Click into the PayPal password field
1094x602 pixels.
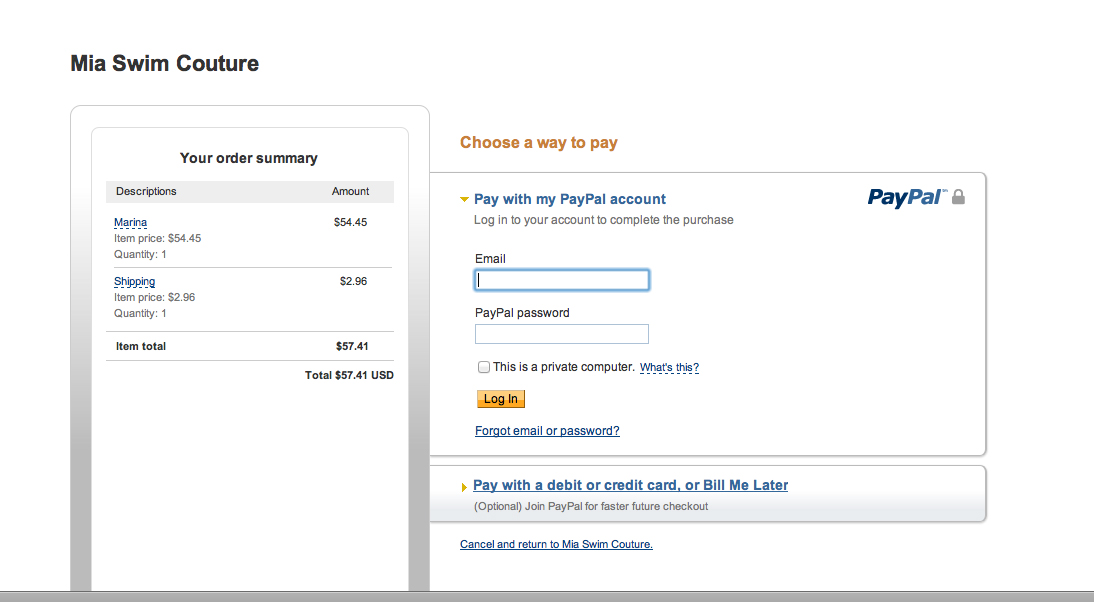click(x=562, y=334)
